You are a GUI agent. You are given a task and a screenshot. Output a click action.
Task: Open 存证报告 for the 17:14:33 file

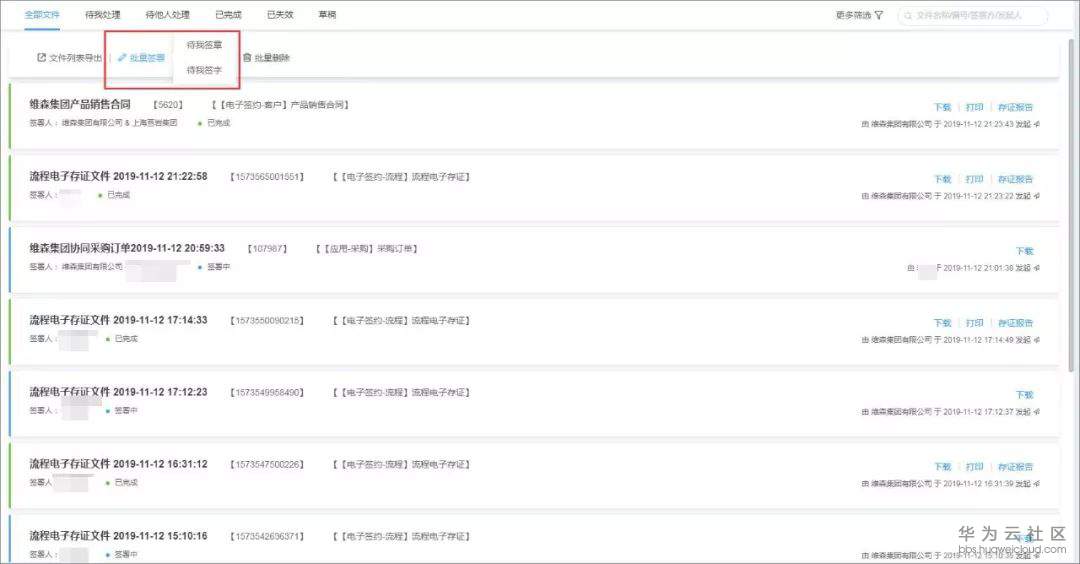[1015, 323]
